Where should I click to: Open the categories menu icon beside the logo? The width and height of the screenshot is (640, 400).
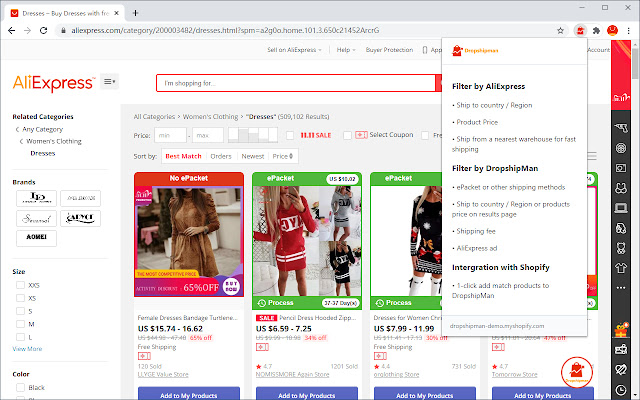[x=109, y=81]
